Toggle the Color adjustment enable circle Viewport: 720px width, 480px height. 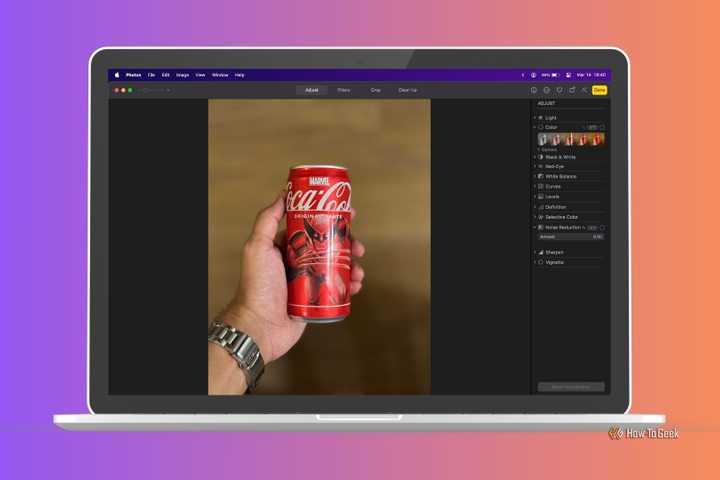pos(602,127)
